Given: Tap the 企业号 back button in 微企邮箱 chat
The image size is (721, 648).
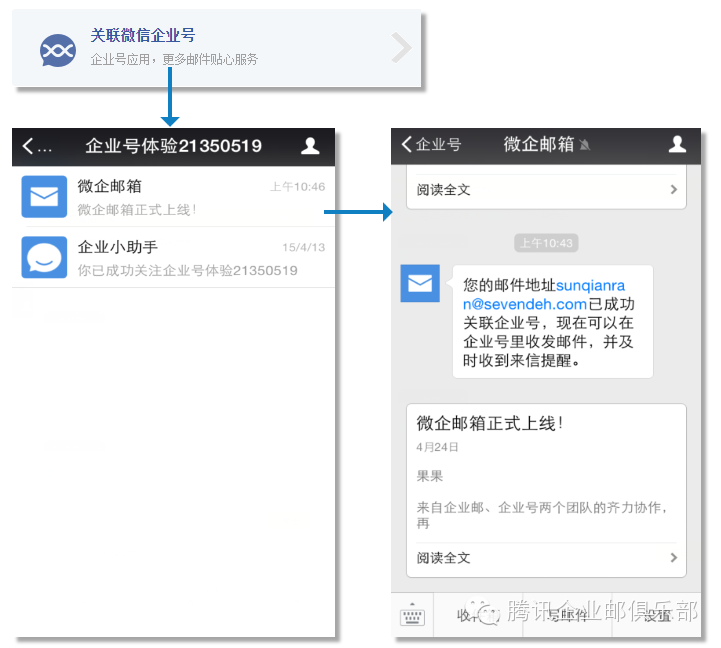Looking at the screenshot, I should coord(431,144).
